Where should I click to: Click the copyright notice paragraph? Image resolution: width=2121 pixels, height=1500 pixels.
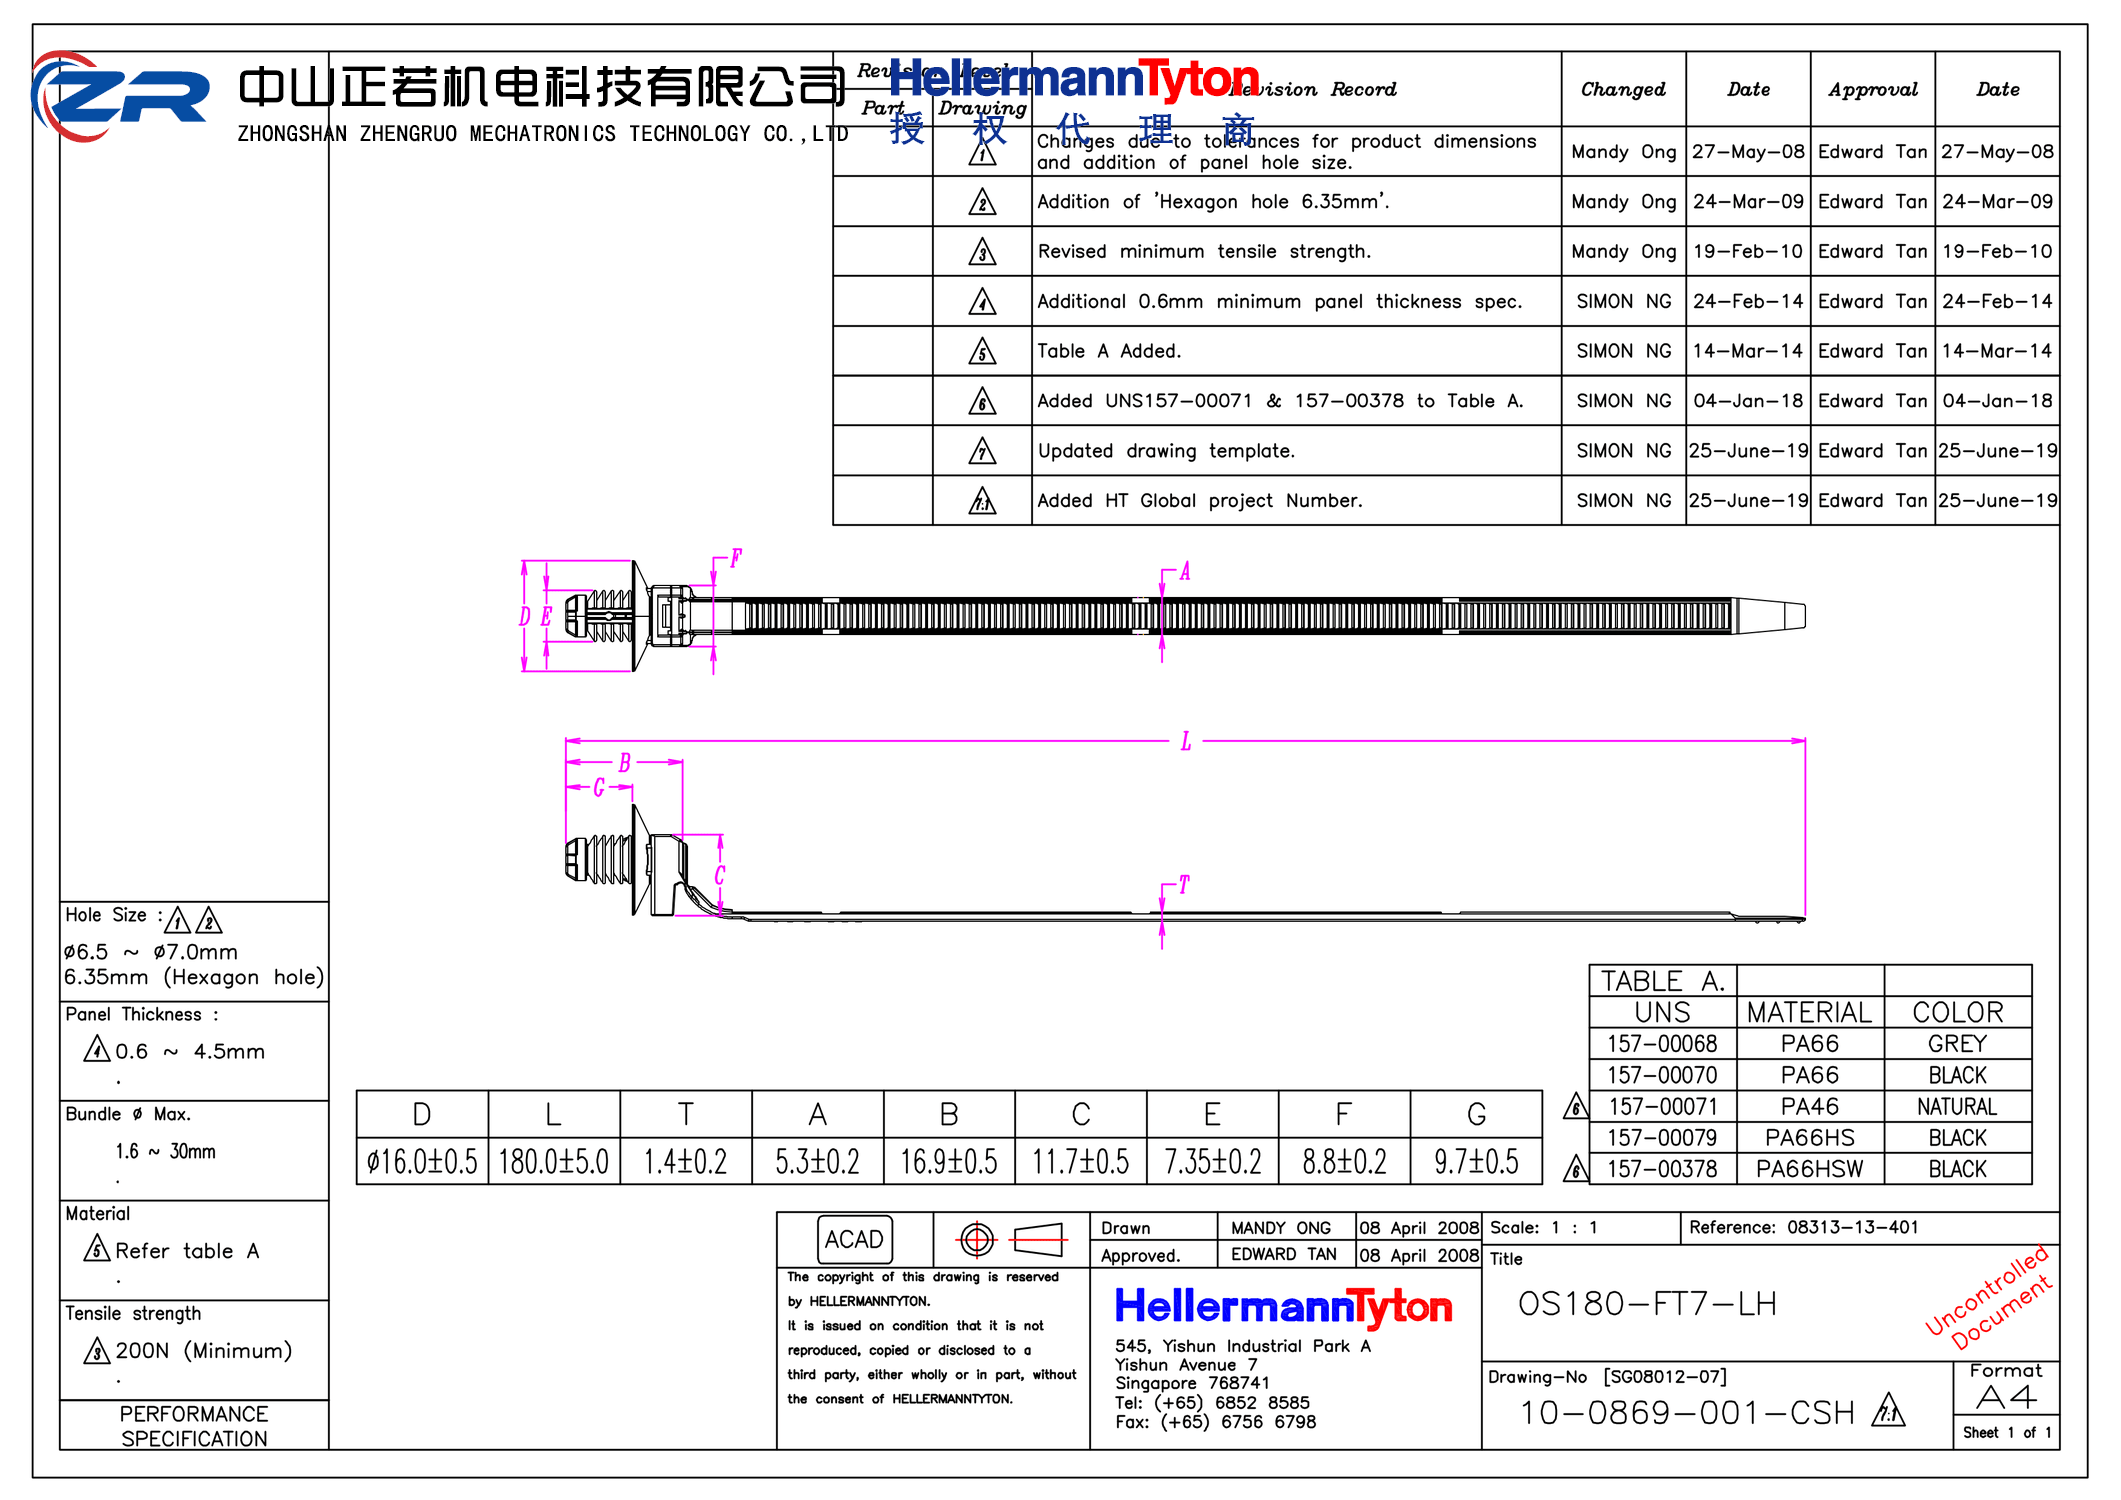[x=932, y=1338]
